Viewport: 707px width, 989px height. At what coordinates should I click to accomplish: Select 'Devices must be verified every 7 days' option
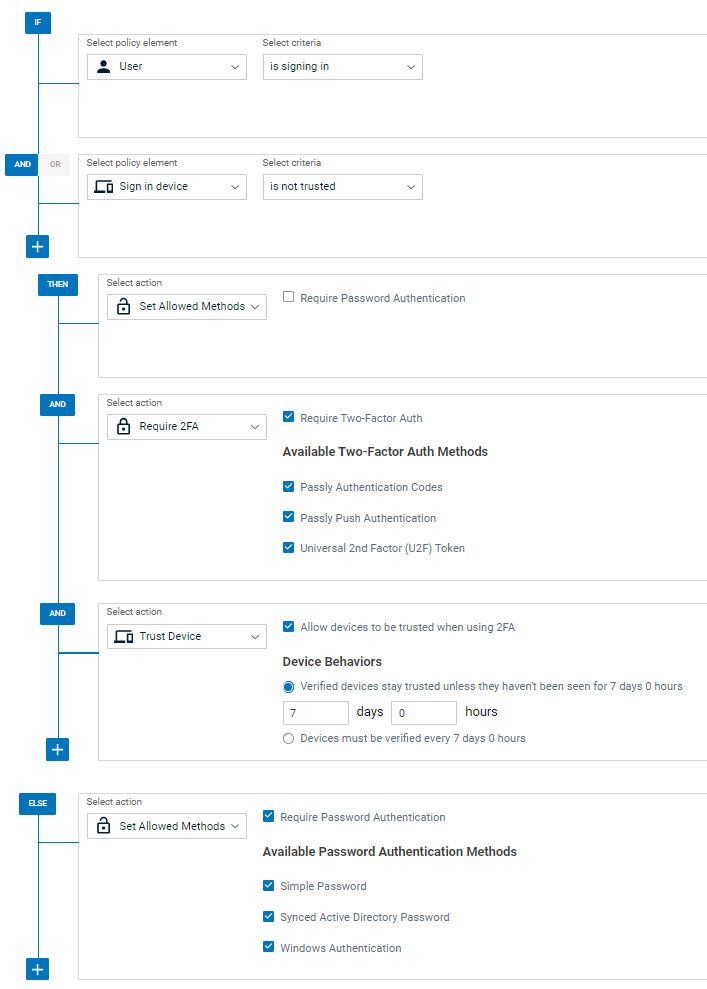click(x=289, y=738)
